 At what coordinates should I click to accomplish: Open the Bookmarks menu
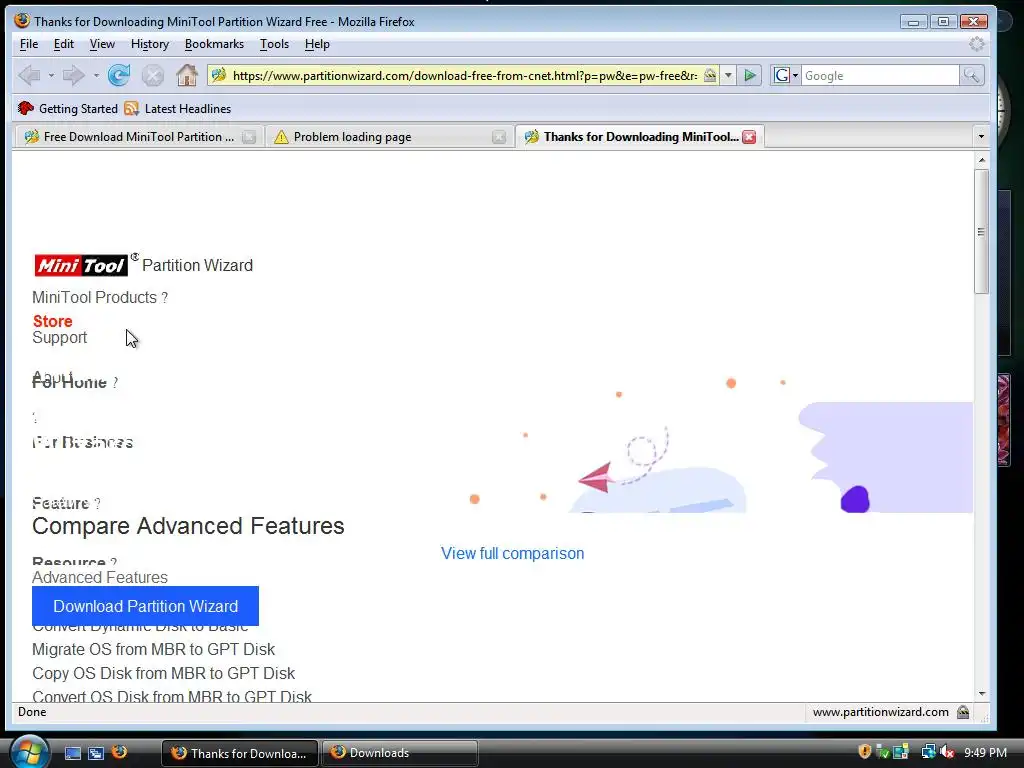pyautogui.click(x=214, y=44)
